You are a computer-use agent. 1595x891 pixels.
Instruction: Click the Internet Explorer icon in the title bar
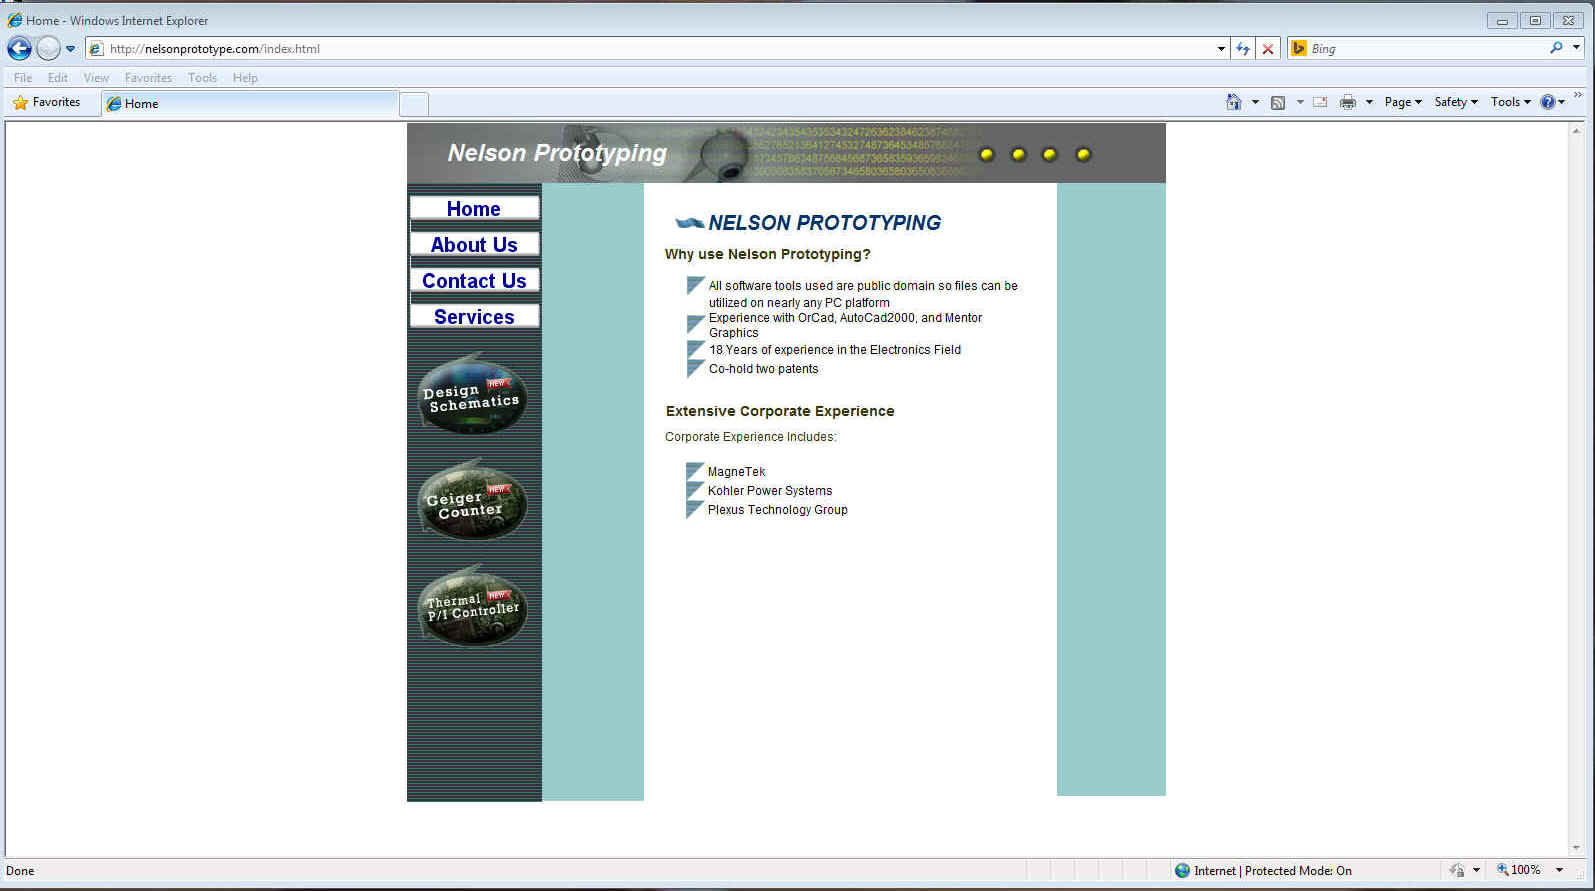tap(14, 20)
